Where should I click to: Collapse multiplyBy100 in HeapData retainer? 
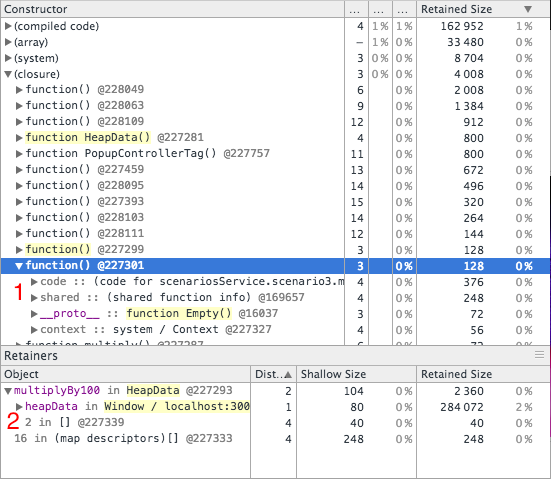click(8, 391)
